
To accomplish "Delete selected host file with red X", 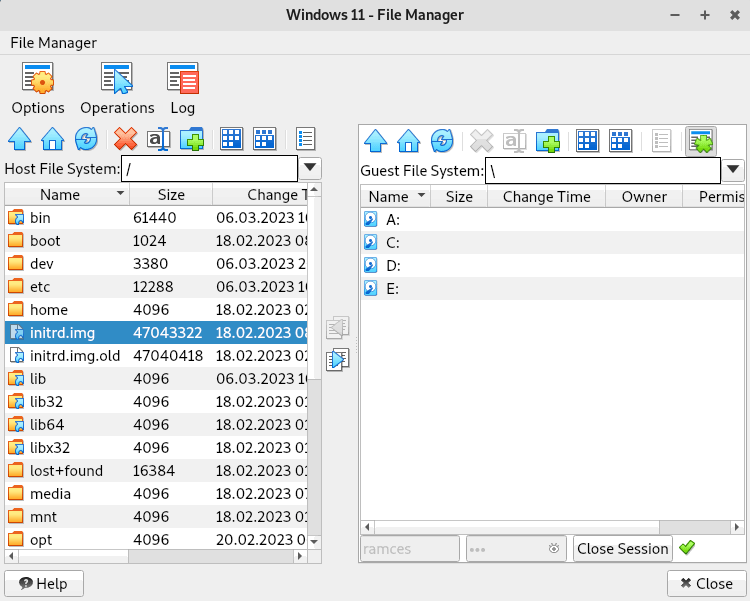I will click(x=125, y=139).
